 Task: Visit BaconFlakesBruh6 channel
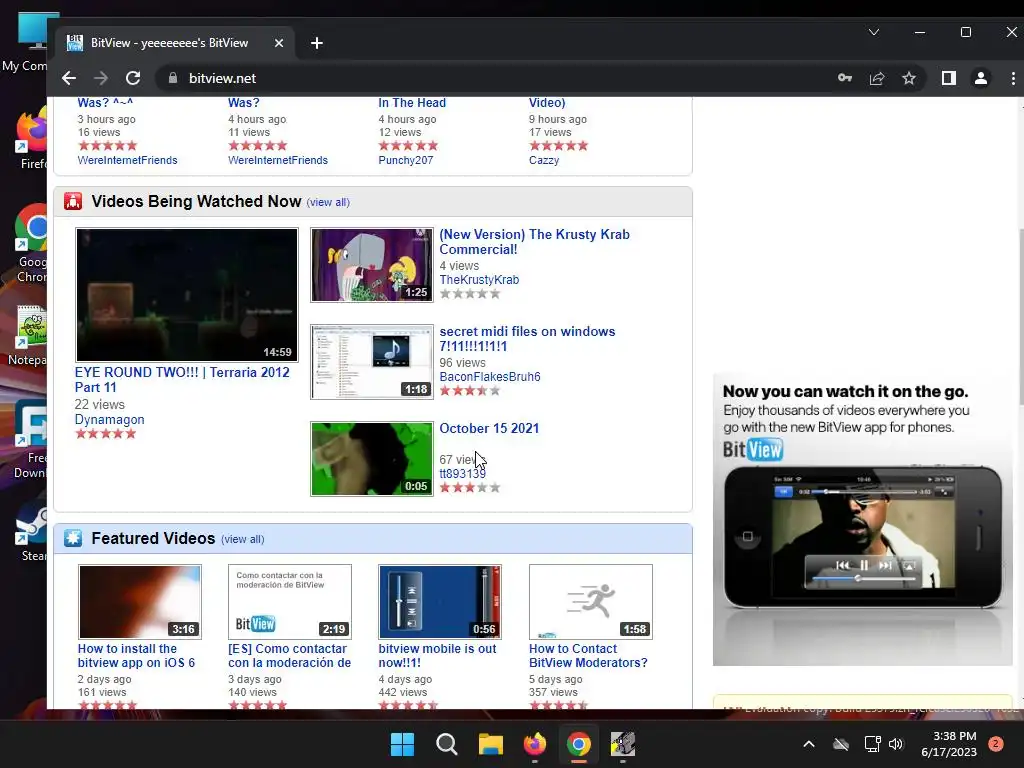click(490, 377)
